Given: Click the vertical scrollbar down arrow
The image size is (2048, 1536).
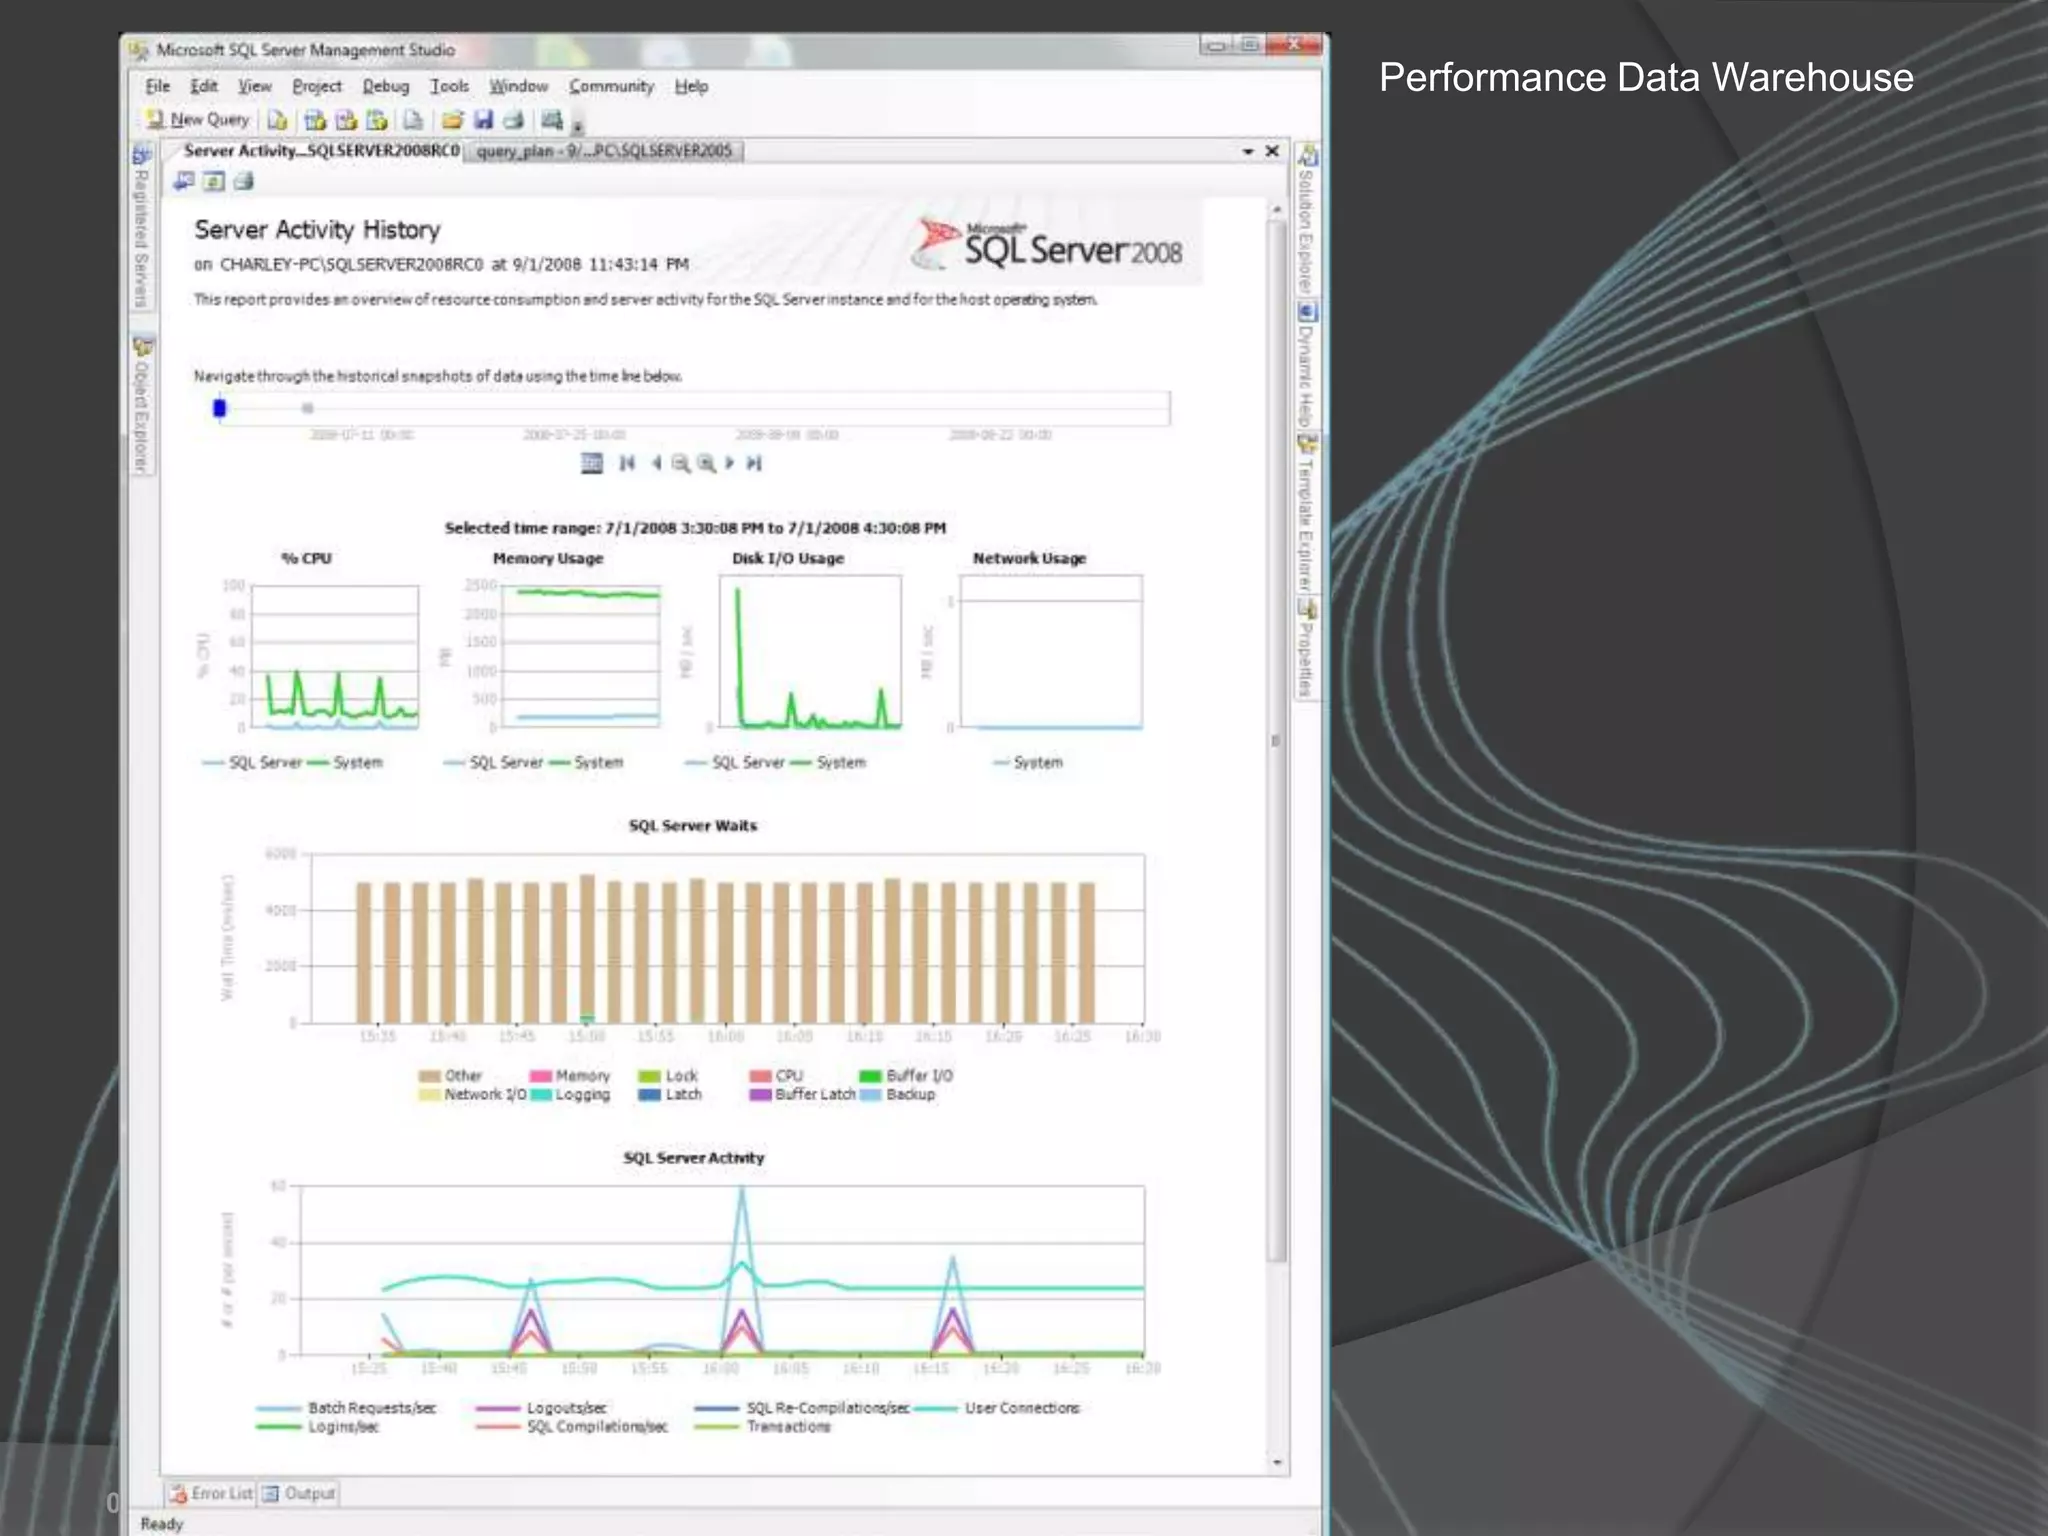Looking at the screenshot, I should pyautogui.click(x=1277, y=1462).
